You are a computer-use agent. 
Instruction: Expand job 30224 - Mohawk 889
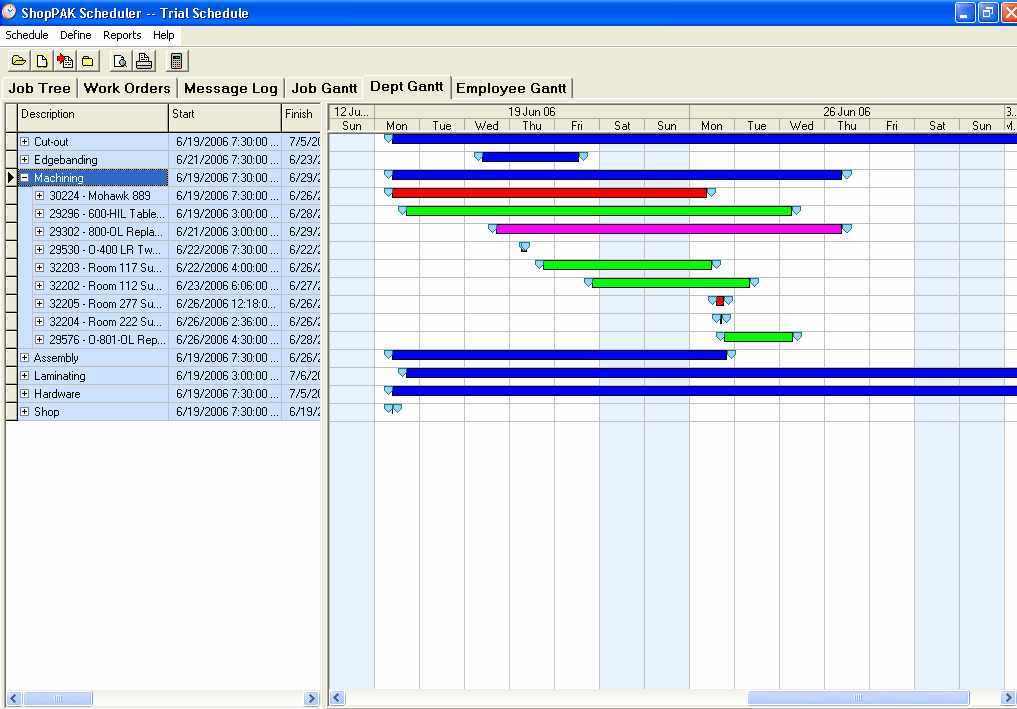pyautogui.click(x=40, y=195)
